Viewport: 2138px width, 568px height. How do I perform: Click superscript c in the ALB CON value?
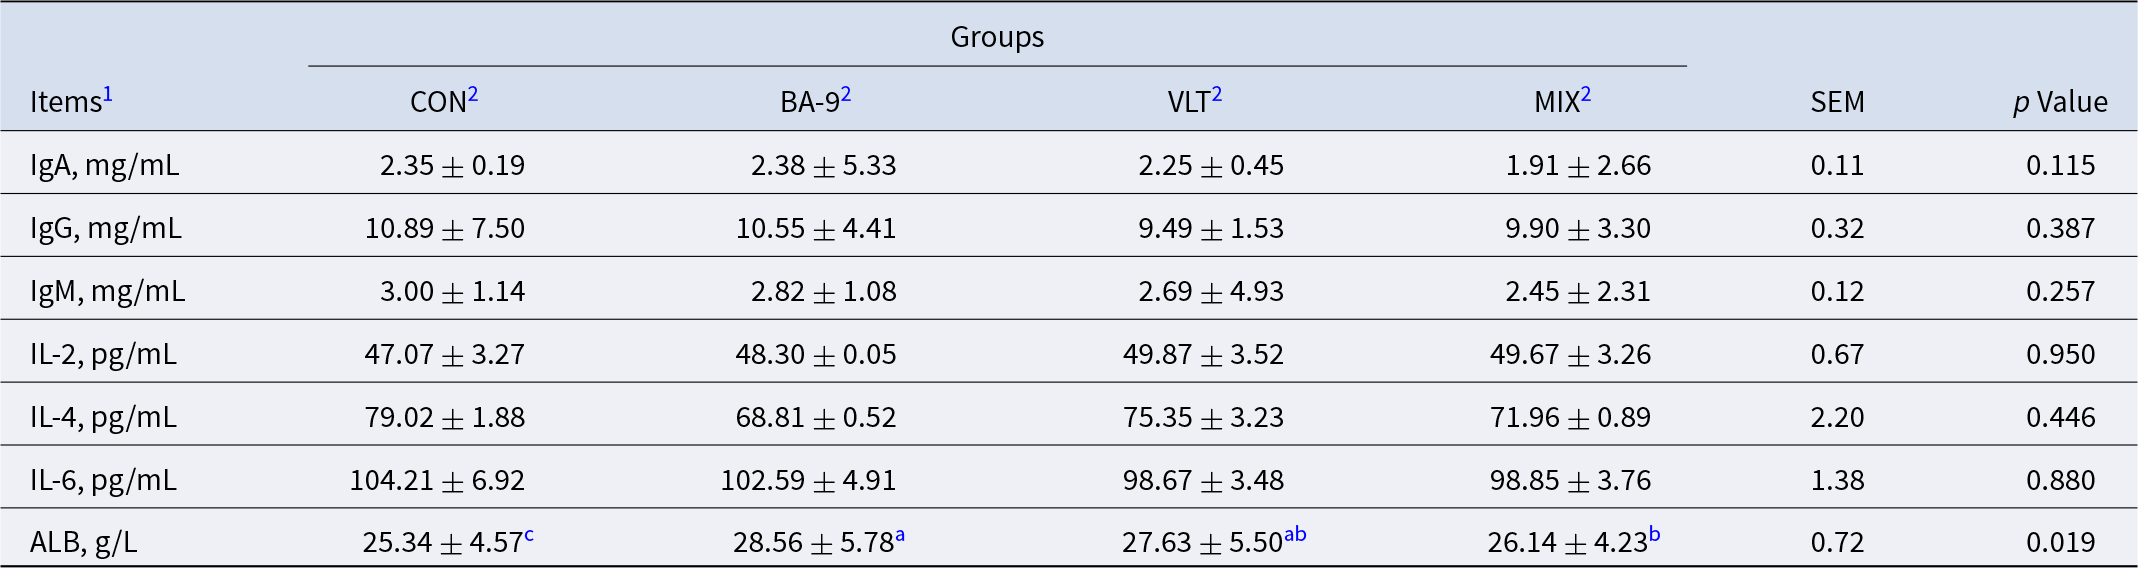point(529,535)
